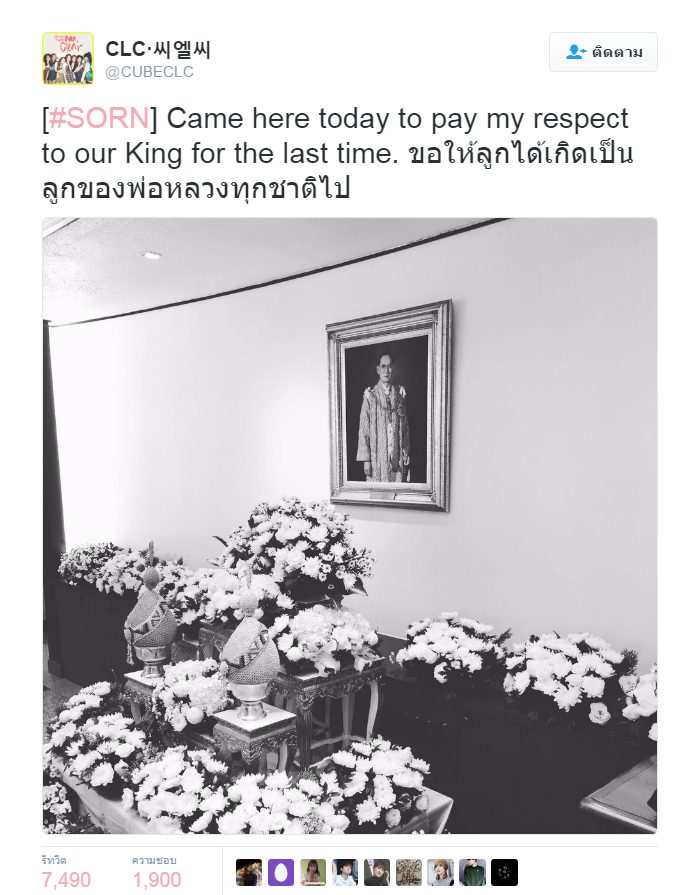The height and width of the screenshot is (895, 698).
Task: Enlarge the attached black-and-white tribute photo
Action: coord(350,526)
